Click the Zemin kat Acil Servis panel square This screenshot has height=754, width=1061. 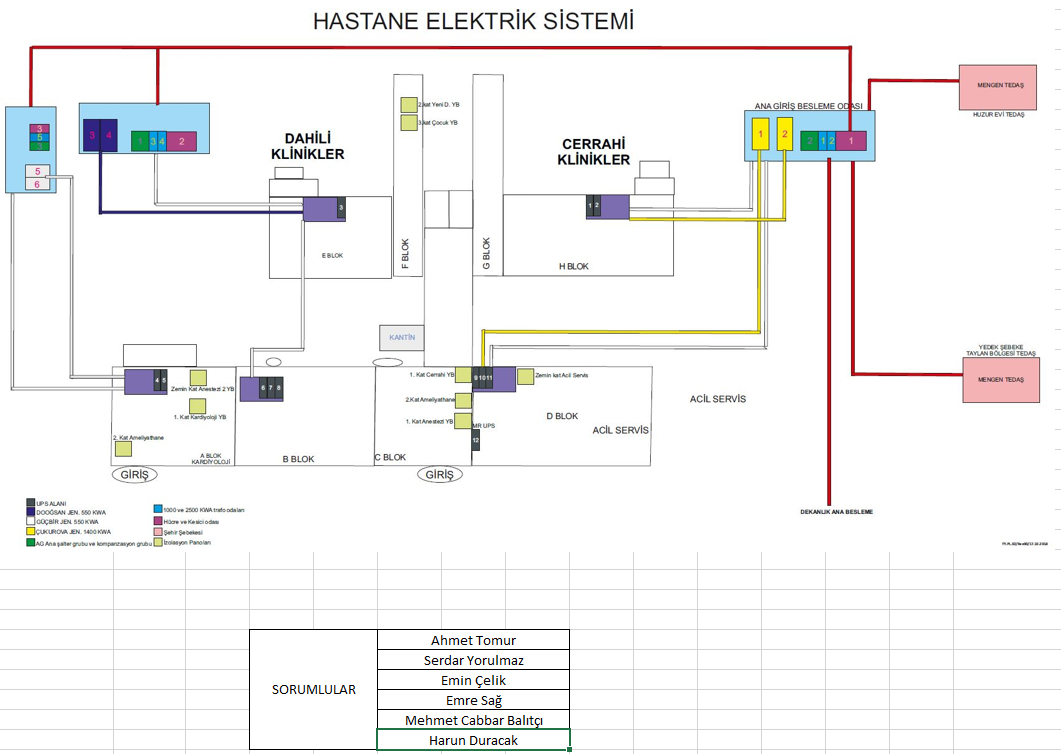pos(525,376)
